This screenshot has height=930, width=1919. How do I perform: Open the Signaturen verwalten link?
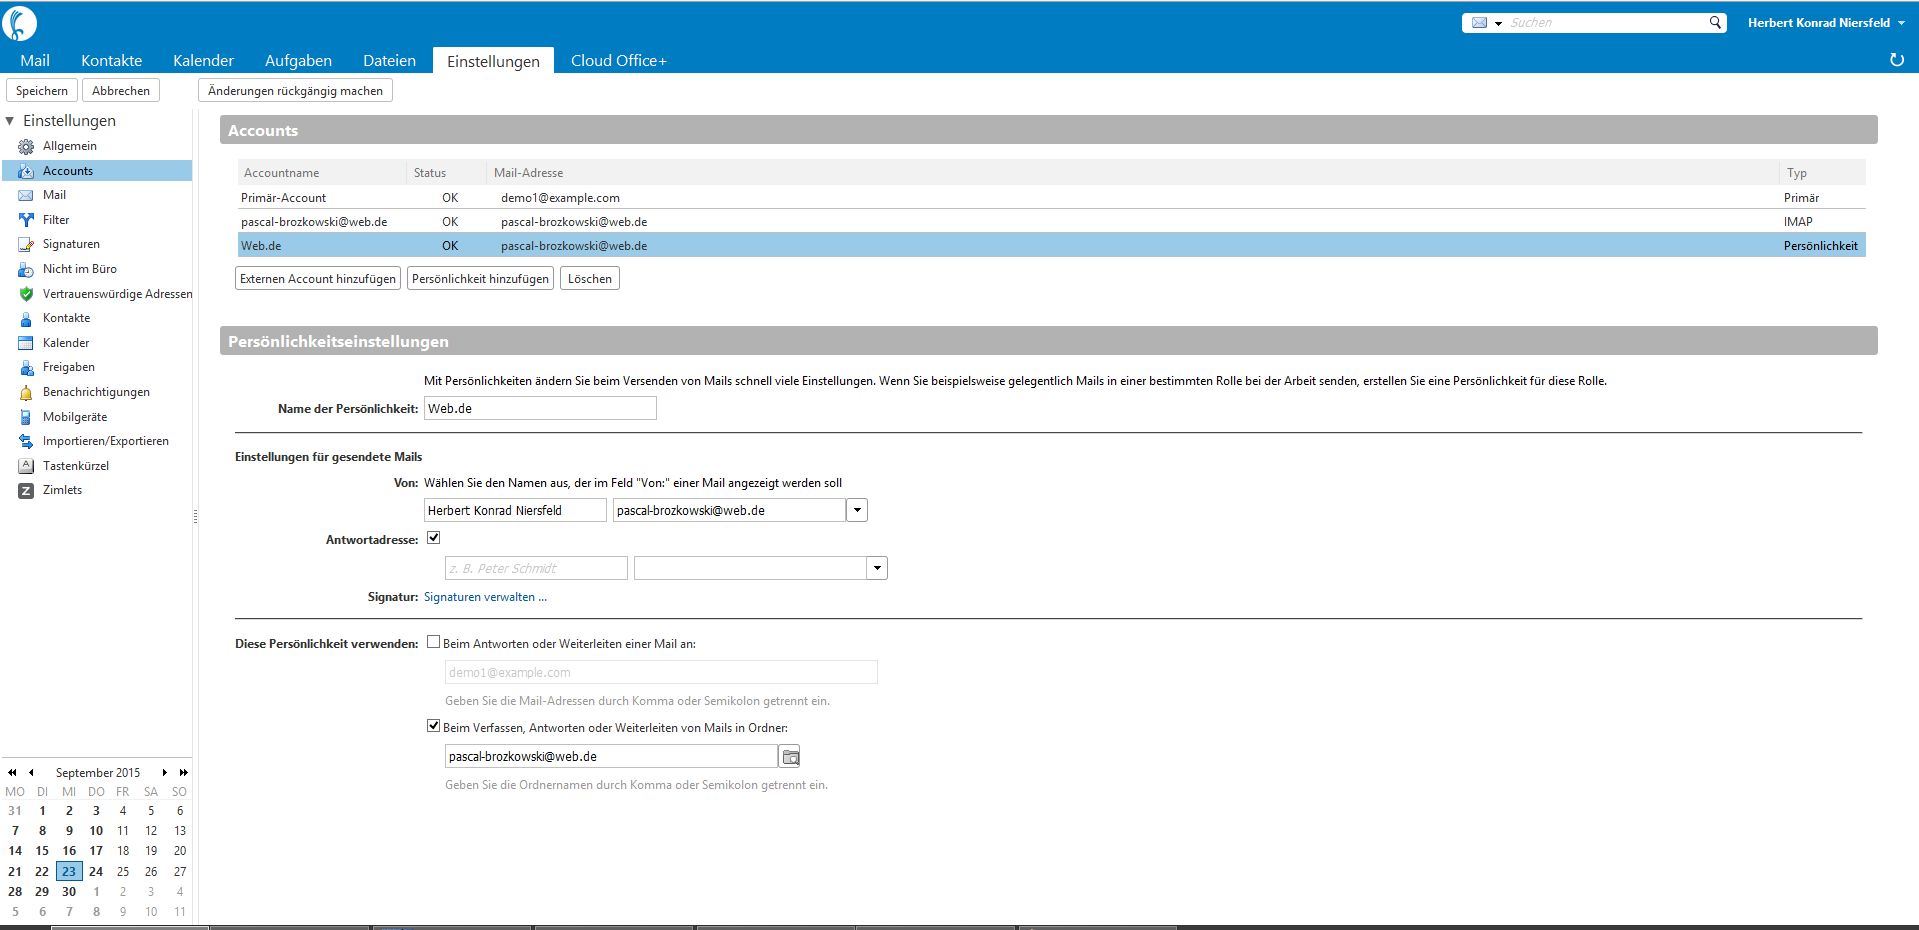coord(485,597)
